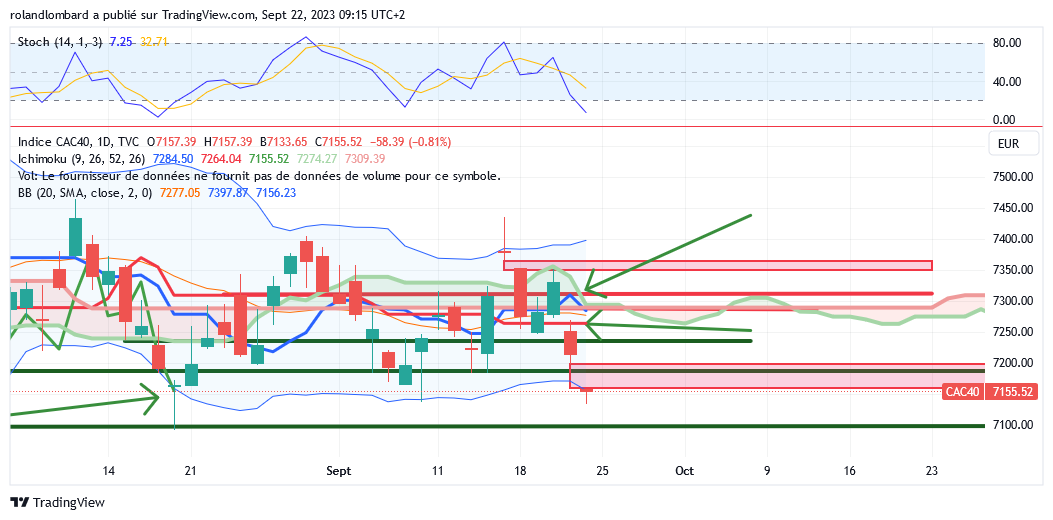Click the BB value 7156.23
This screenshot has height=520, width=1053.
point(276,193)
